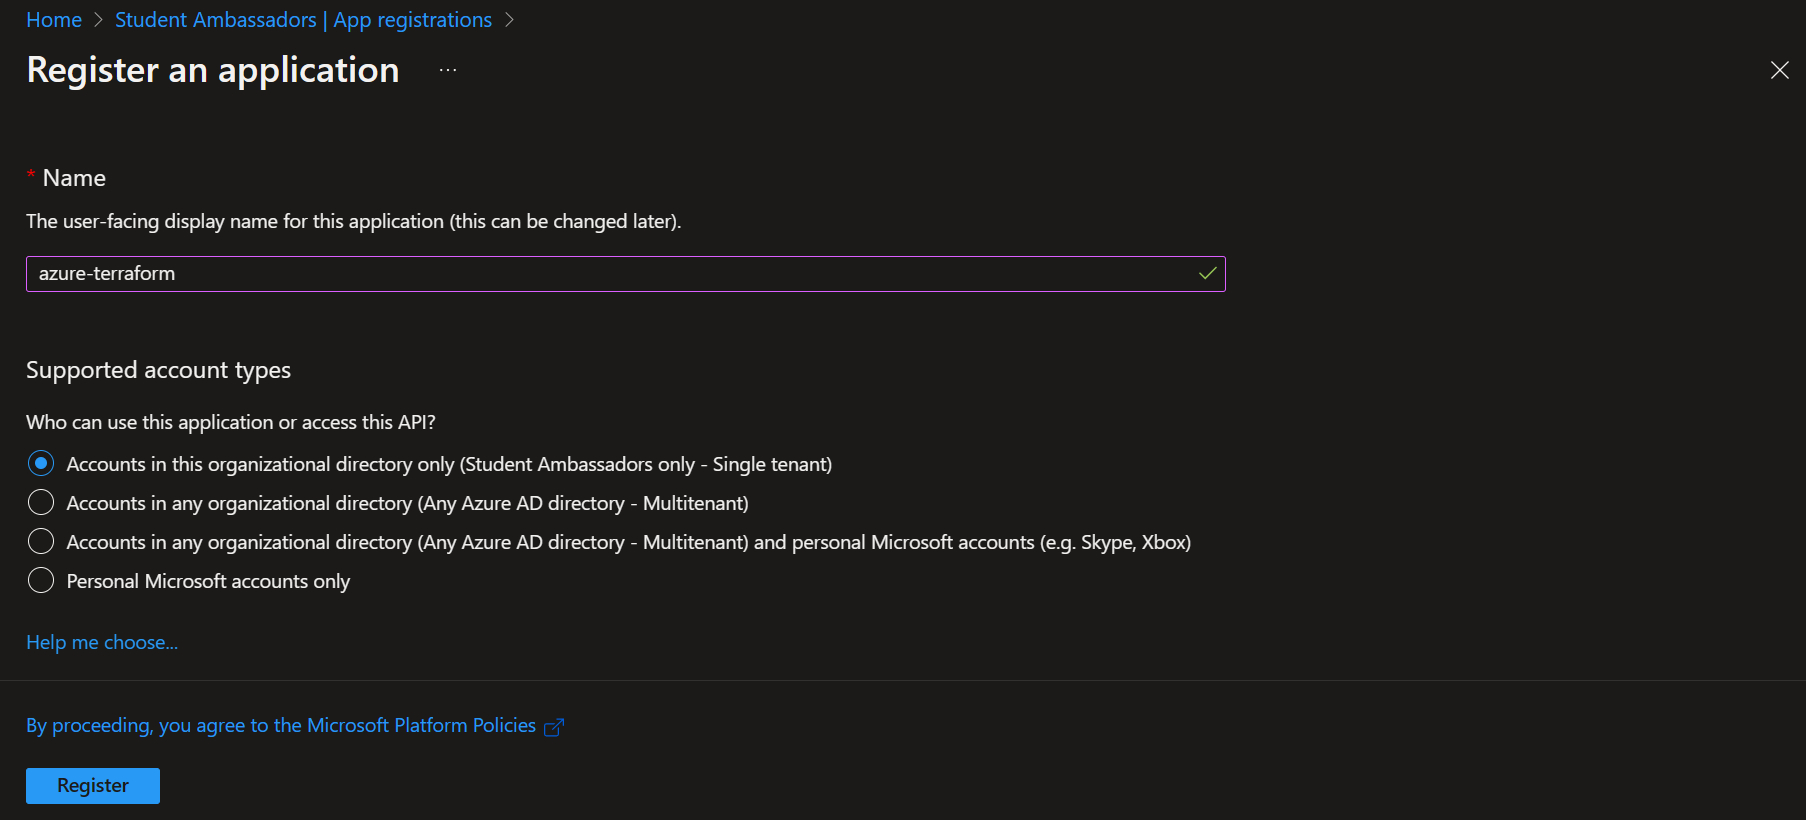Screen dimensions: 1806x820
Task: Open the Microsoft Platform Policies link
Action: [281, 725]
